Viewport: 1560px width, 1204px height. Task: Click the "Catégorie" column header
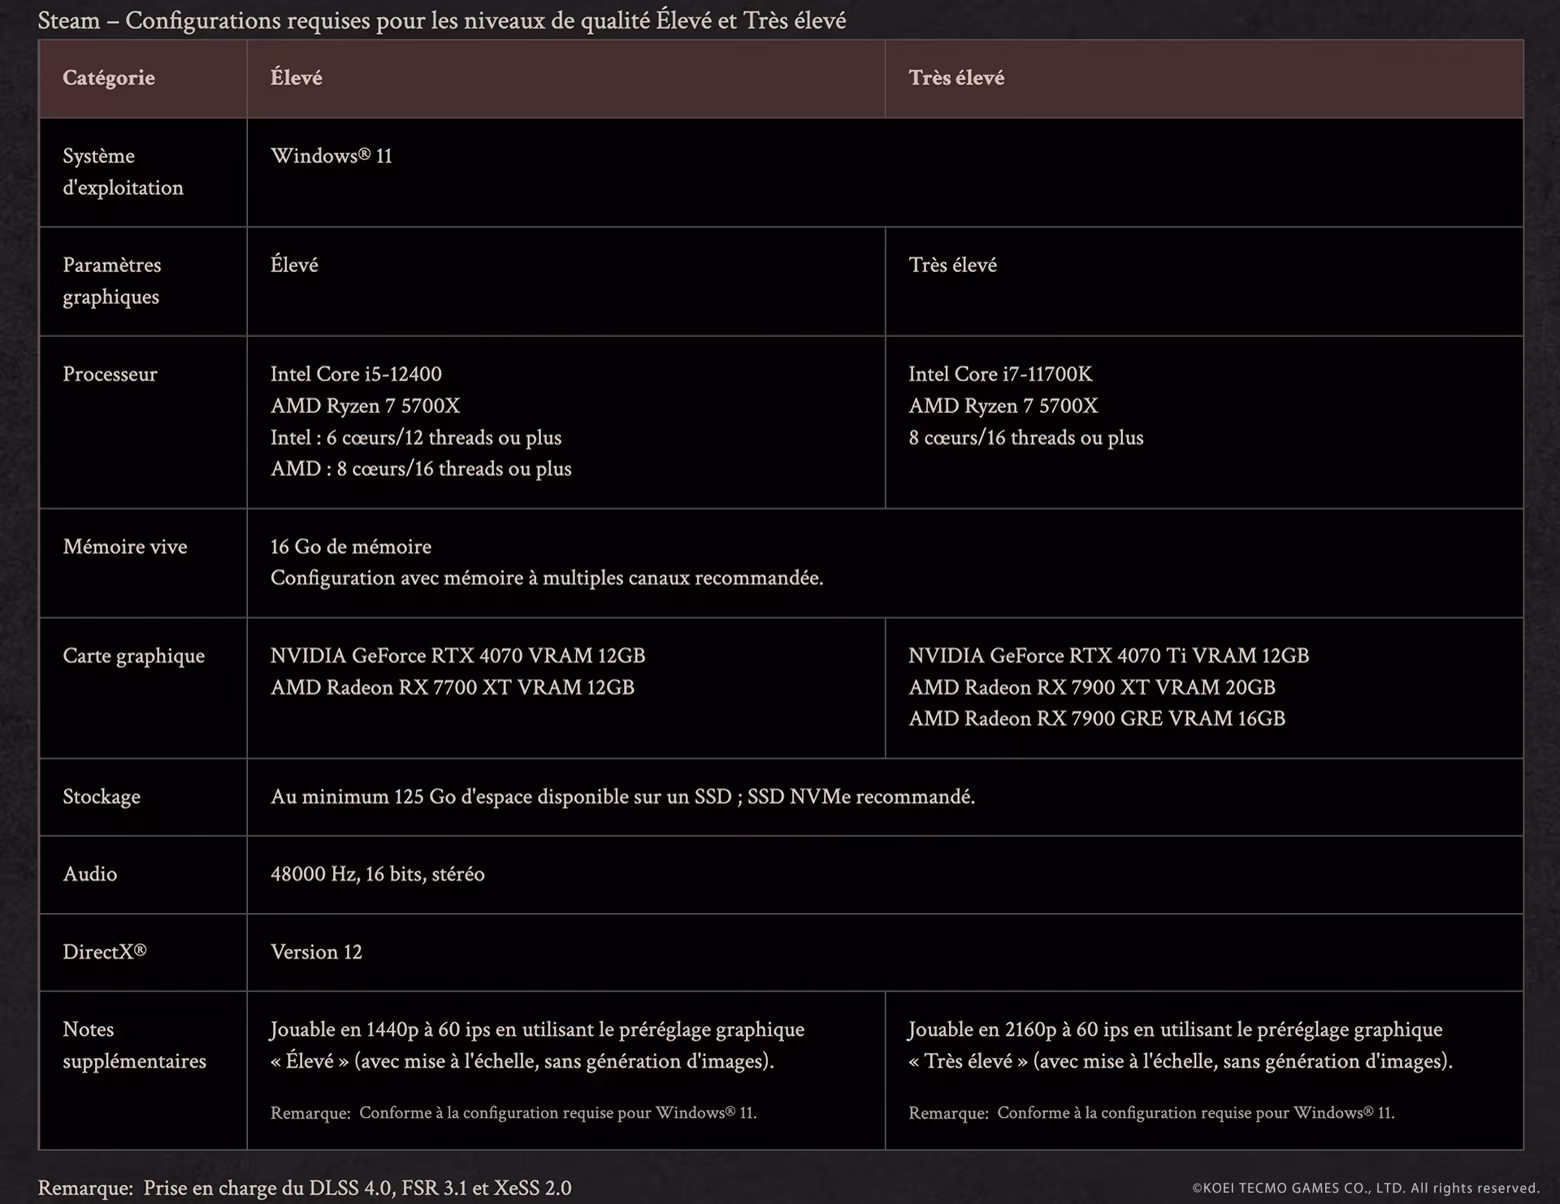(x=109, y=78)
